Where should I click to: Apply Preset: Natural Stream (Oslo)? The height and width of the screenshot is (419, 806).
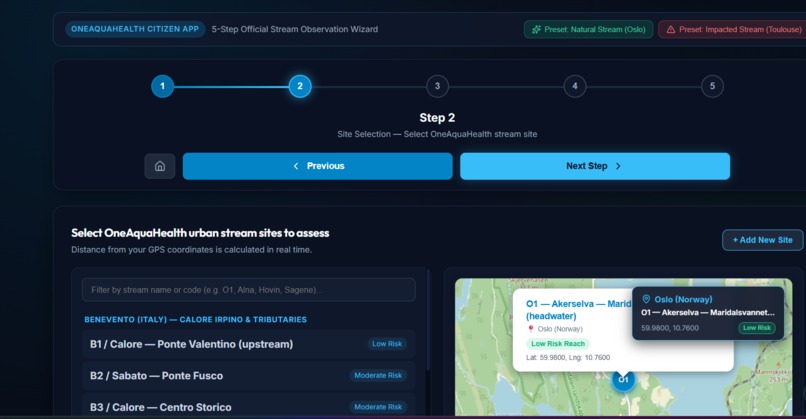[589, 29]
